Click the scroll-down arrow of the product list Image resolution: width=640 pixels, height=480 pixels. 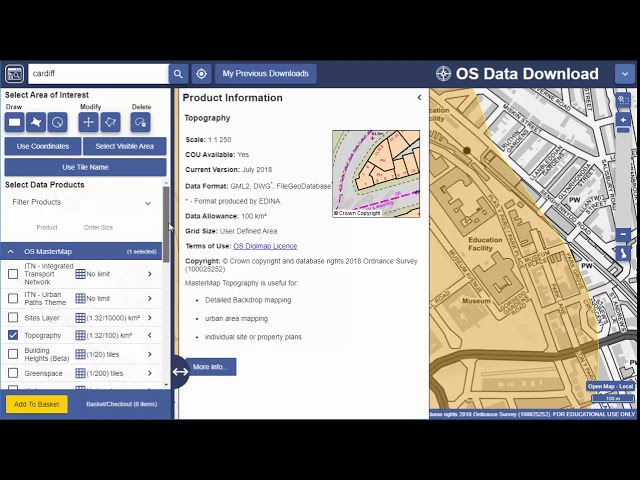pos(166,384)
